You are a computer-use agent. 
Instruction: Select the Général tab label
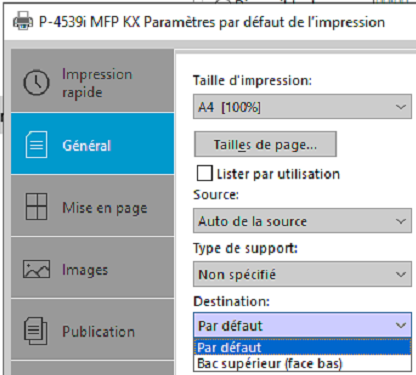(87, 146)
